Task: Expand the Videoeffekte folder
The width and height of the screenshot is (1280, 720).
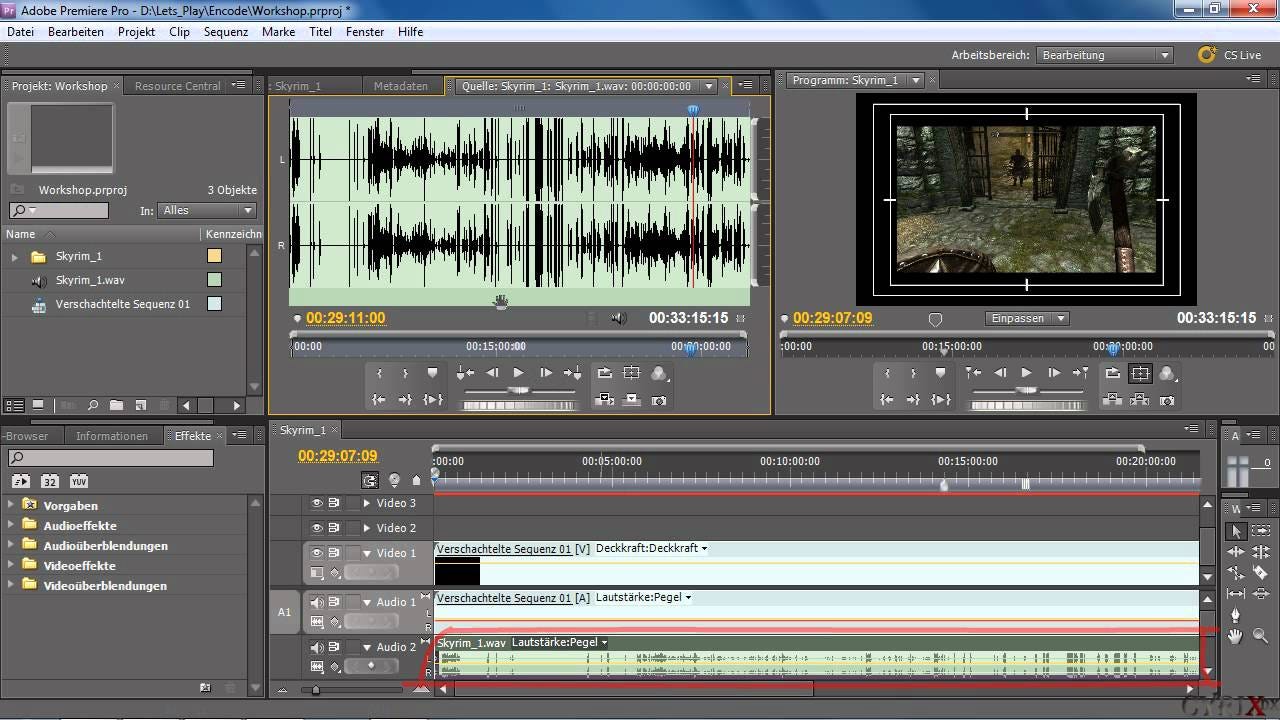Action: [11, 565]
